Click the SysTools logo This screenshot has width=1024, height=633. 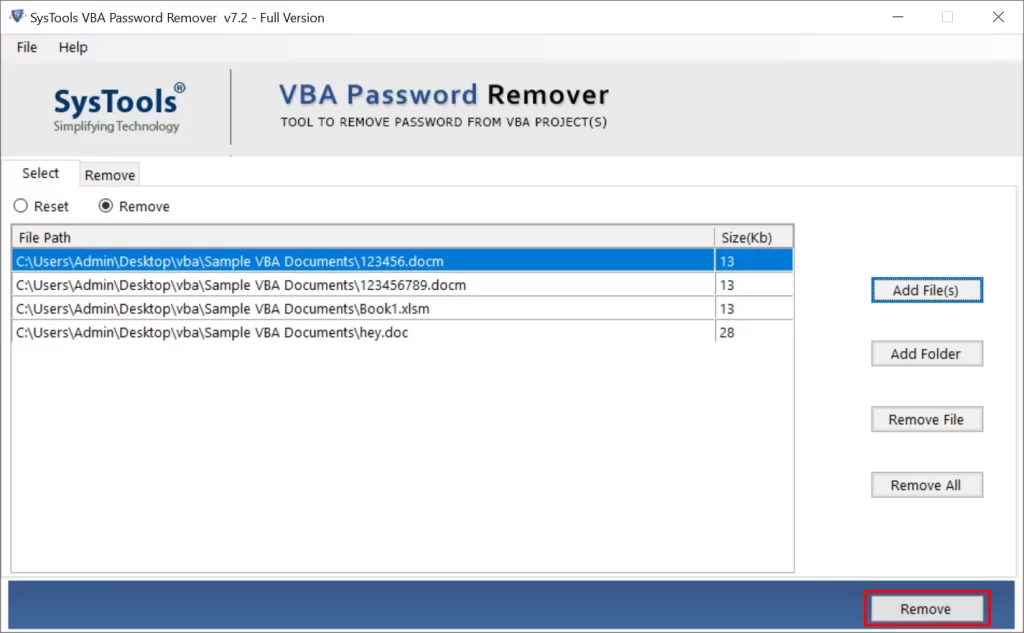pyautogui.click(x=119, y=108)
